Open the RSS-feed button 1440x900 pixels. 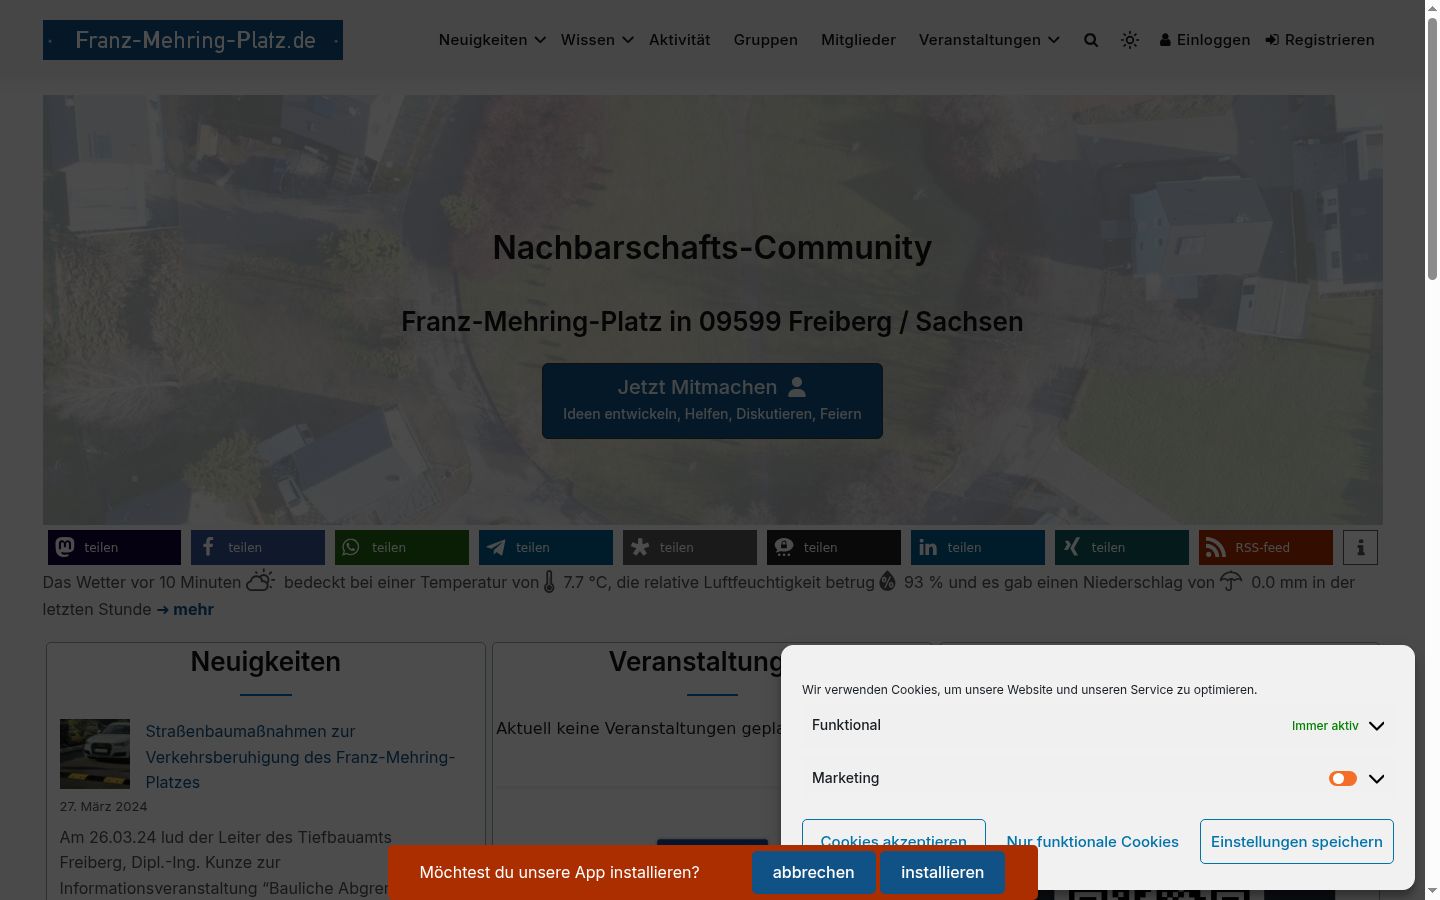[x=1266, y=547]
